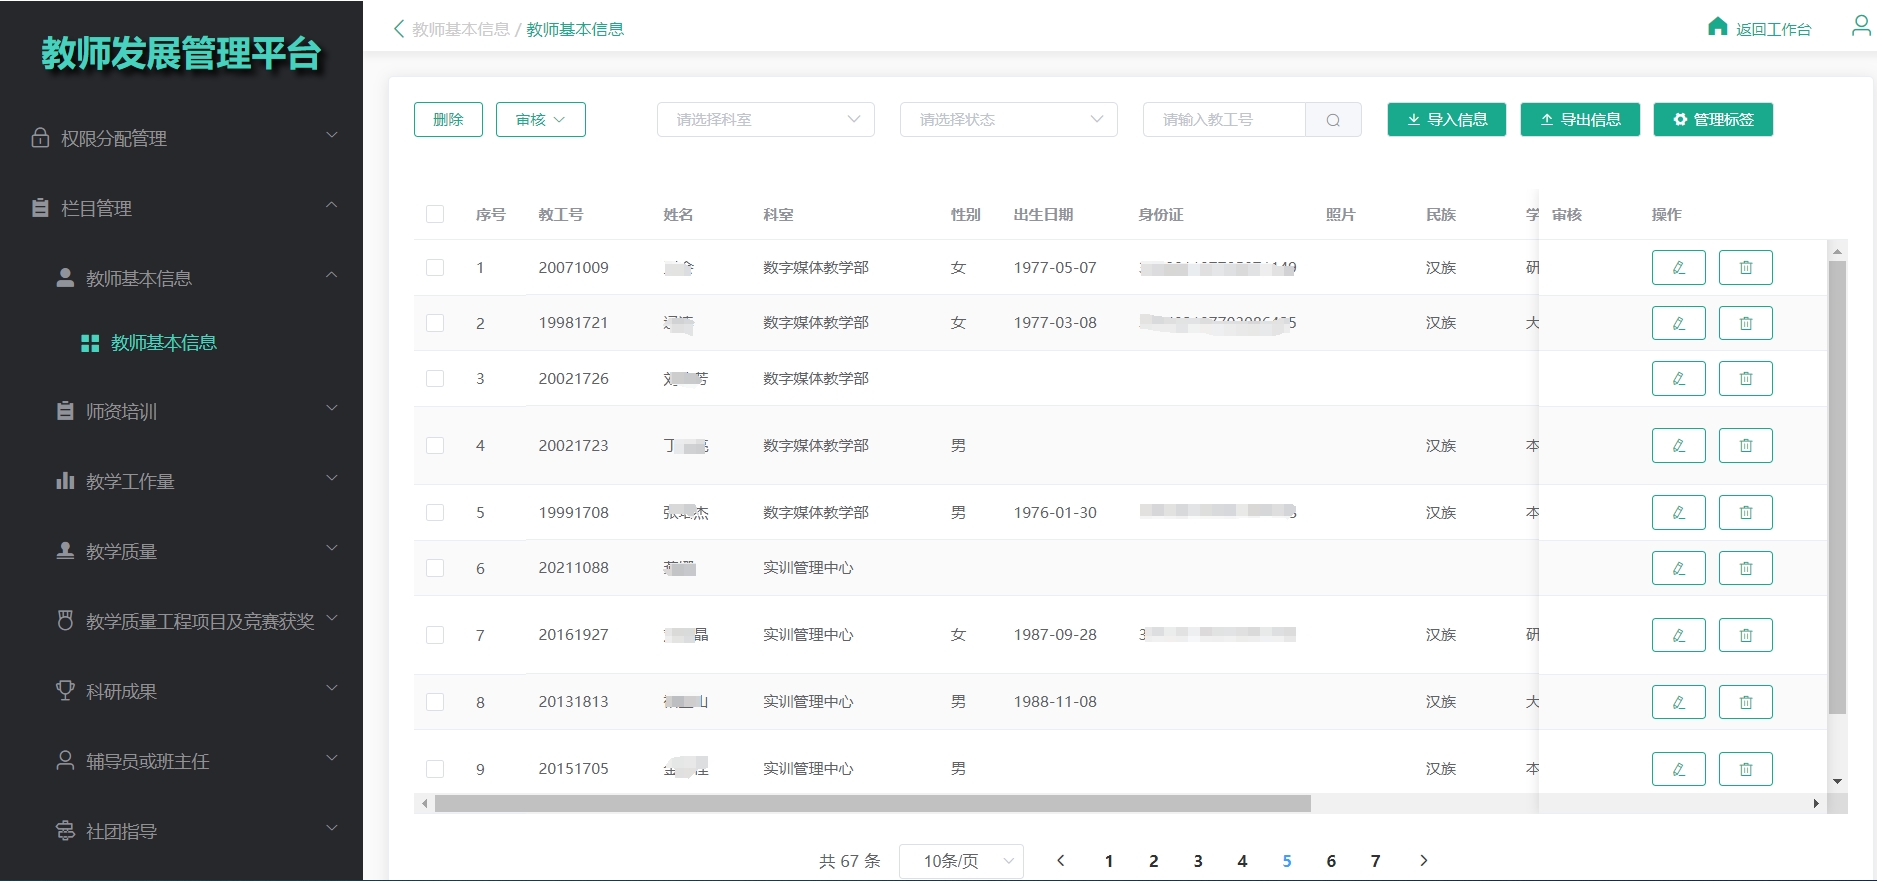Edit entry for 20131813

[1678, 702]
